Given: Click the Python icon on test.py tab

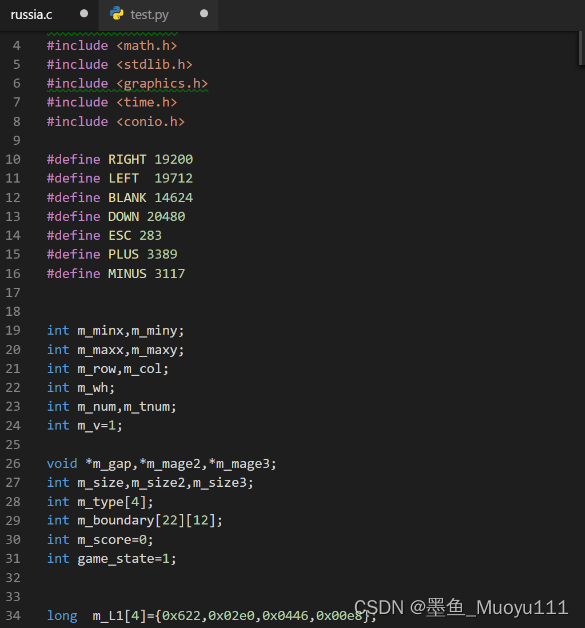Looking at the screenshot, I should click(x=117, y=14).
